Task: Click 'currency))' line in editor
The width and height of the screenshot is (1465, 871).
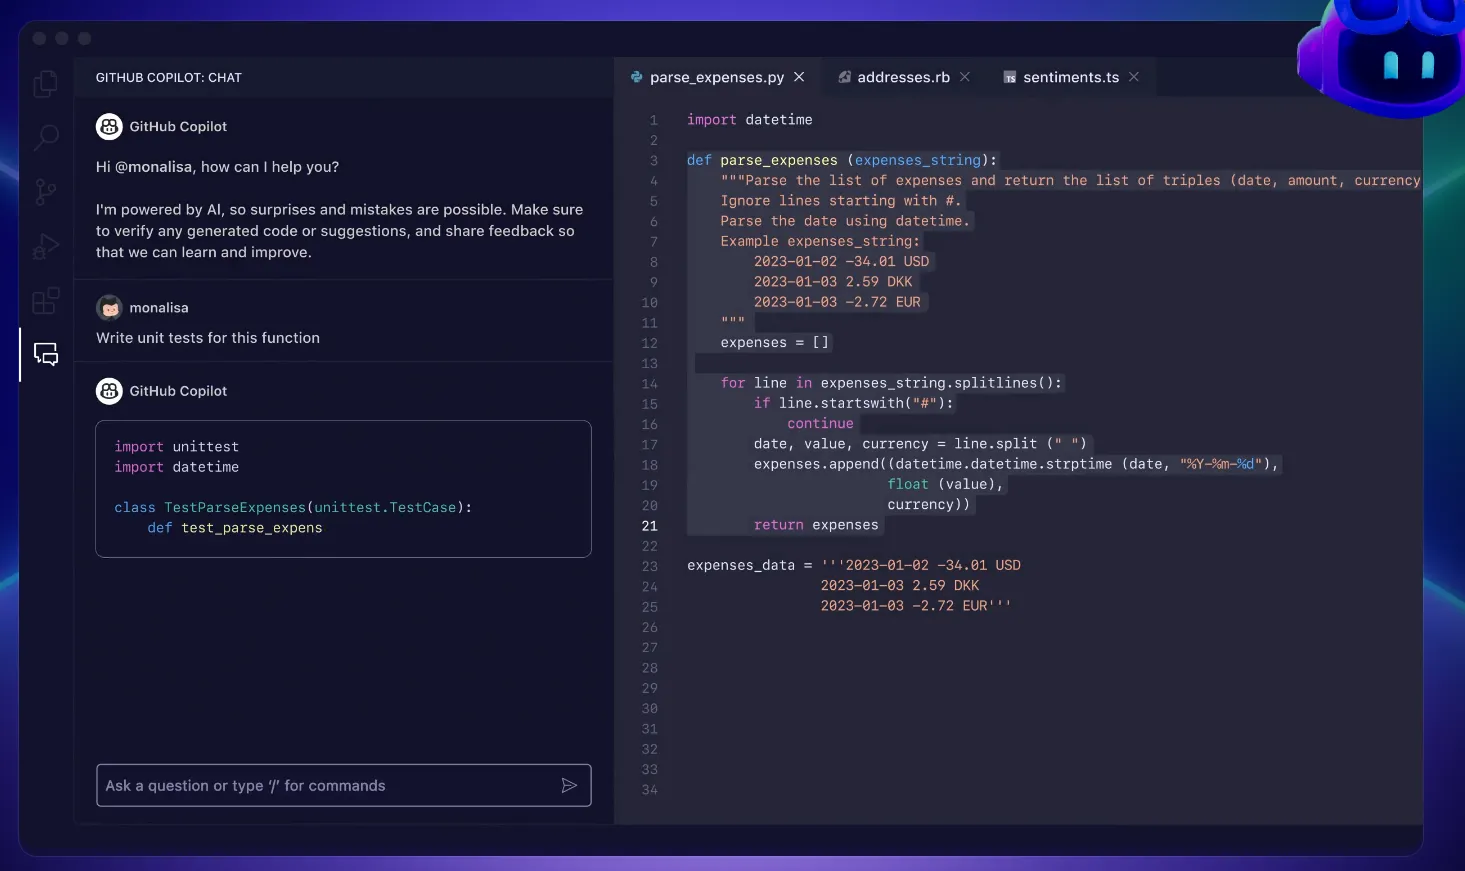Action: [929, 505]
